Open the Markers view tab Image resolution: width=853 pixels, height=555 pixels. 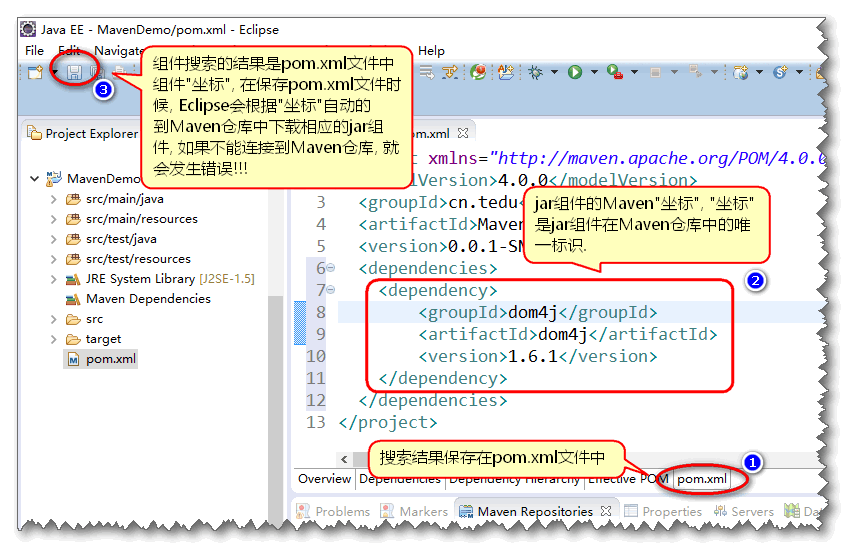click(x=413, y=511)
